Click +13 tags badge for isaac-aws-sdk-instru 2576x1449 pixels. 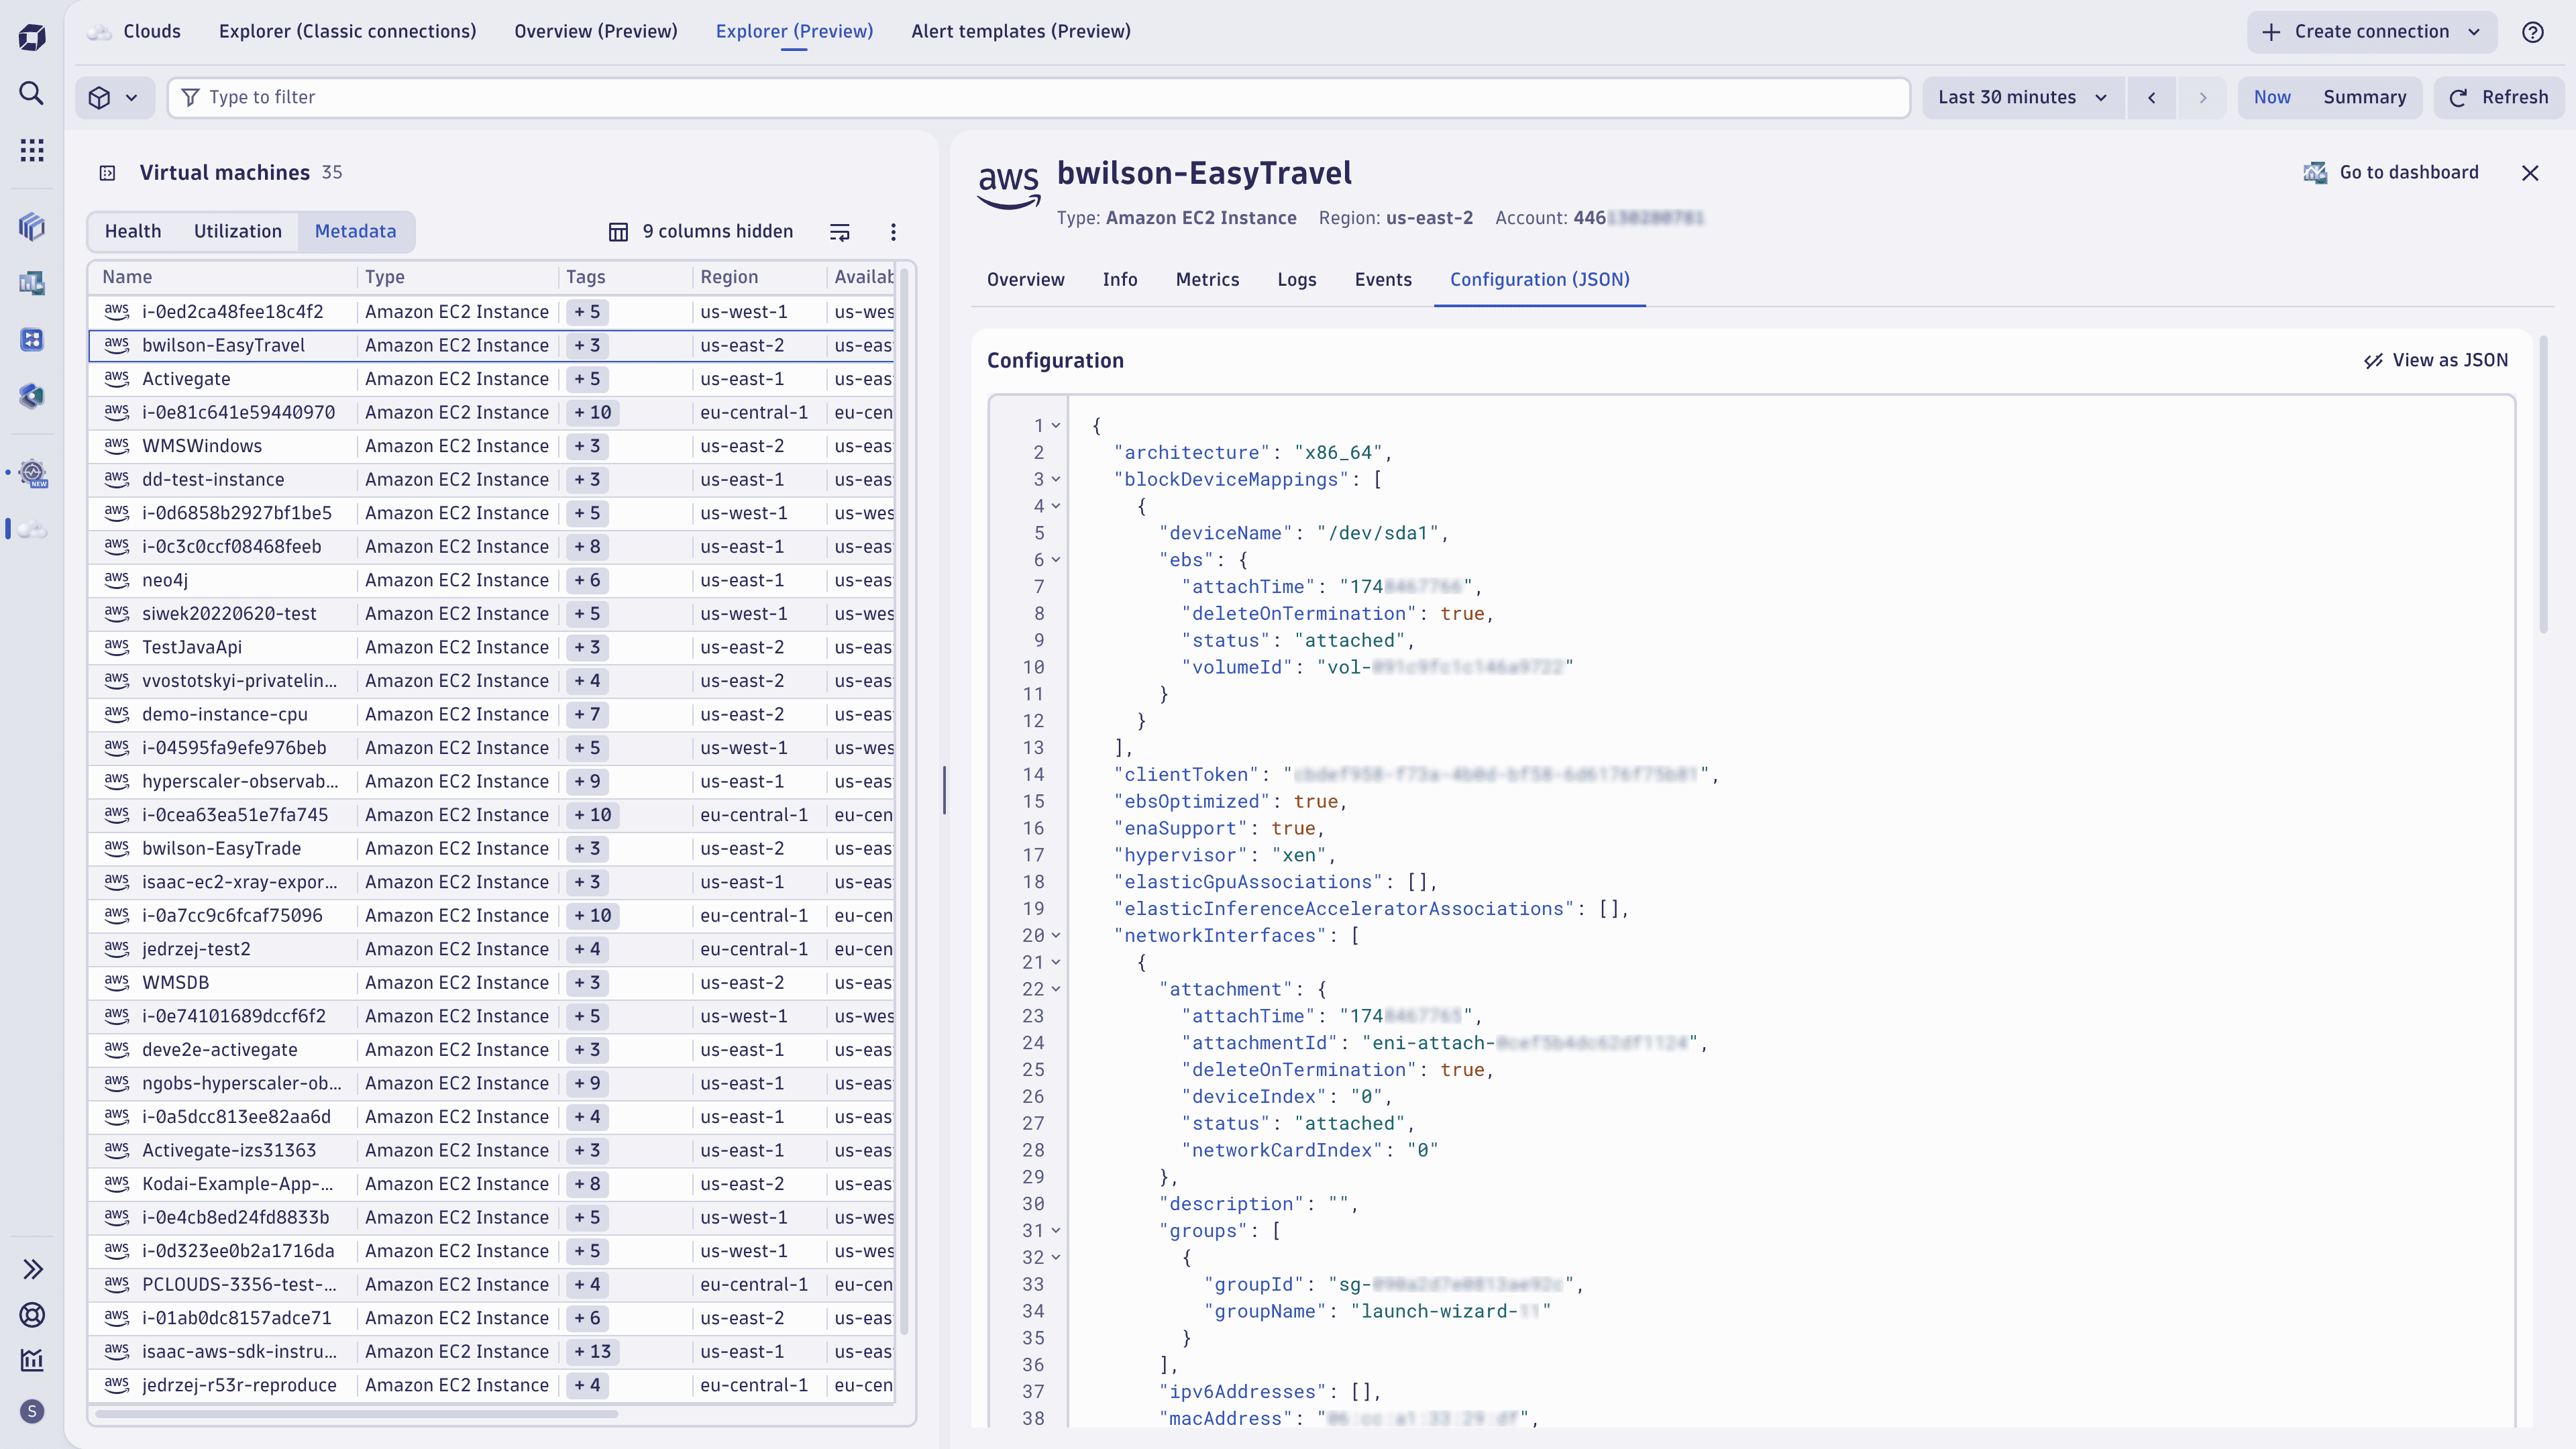(x=593, y=1352)
